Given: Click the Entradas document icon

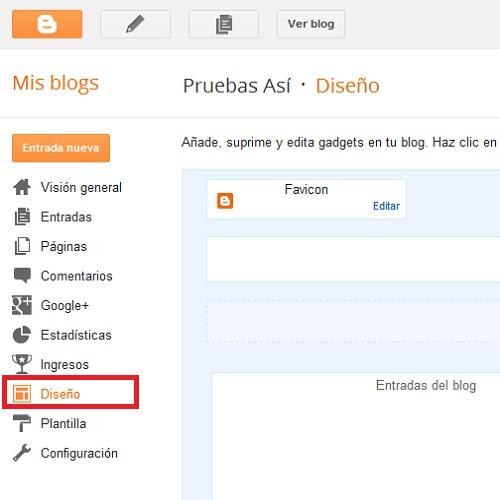Looking at the screenshot, I should tap(22, 217).
